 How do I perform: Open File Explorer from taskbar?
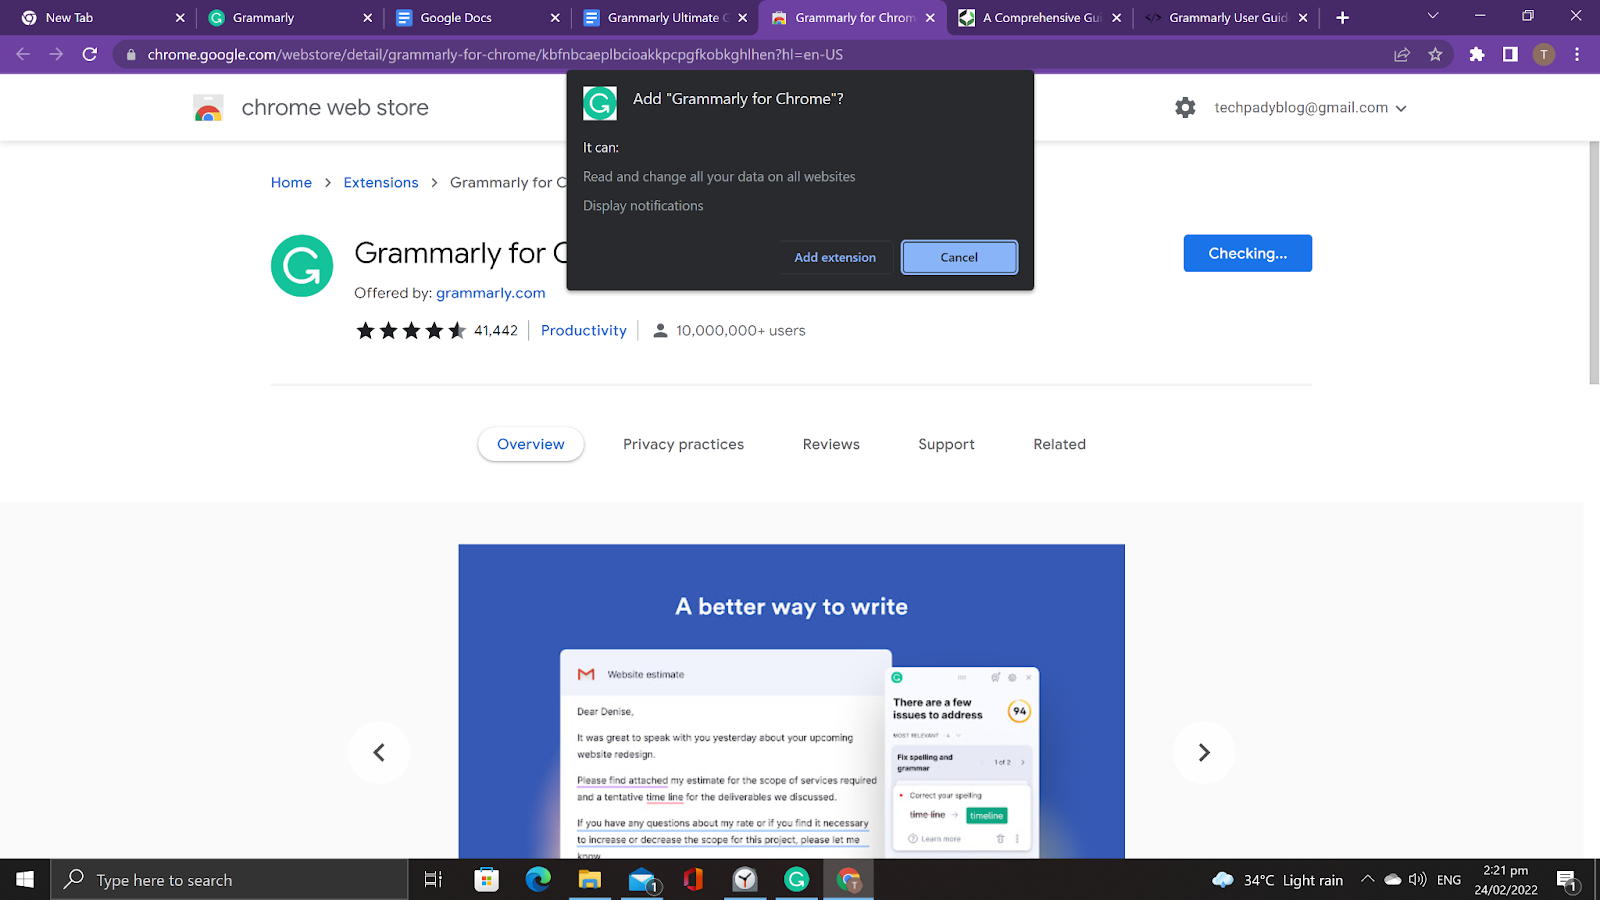590,880
